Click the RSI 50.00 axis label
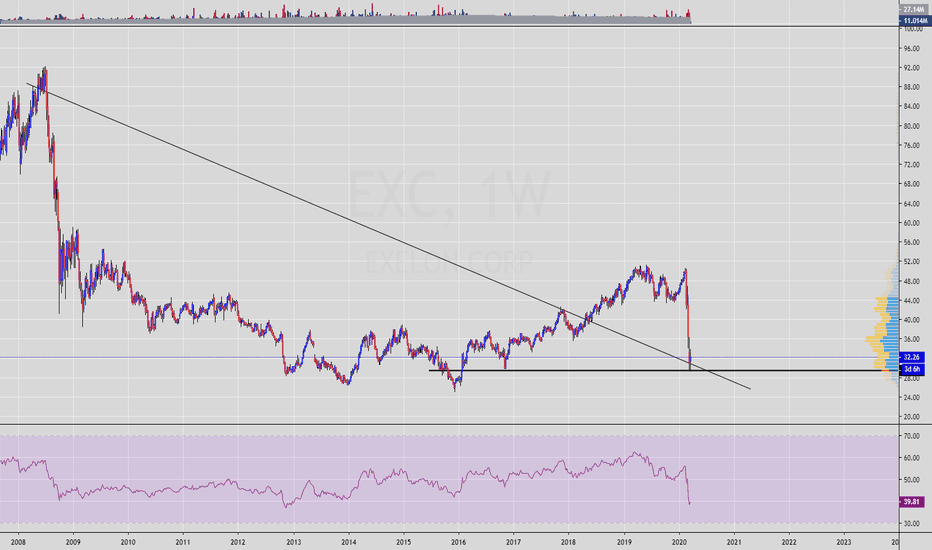This screenshot has width=932, height=550. point(912,480)
